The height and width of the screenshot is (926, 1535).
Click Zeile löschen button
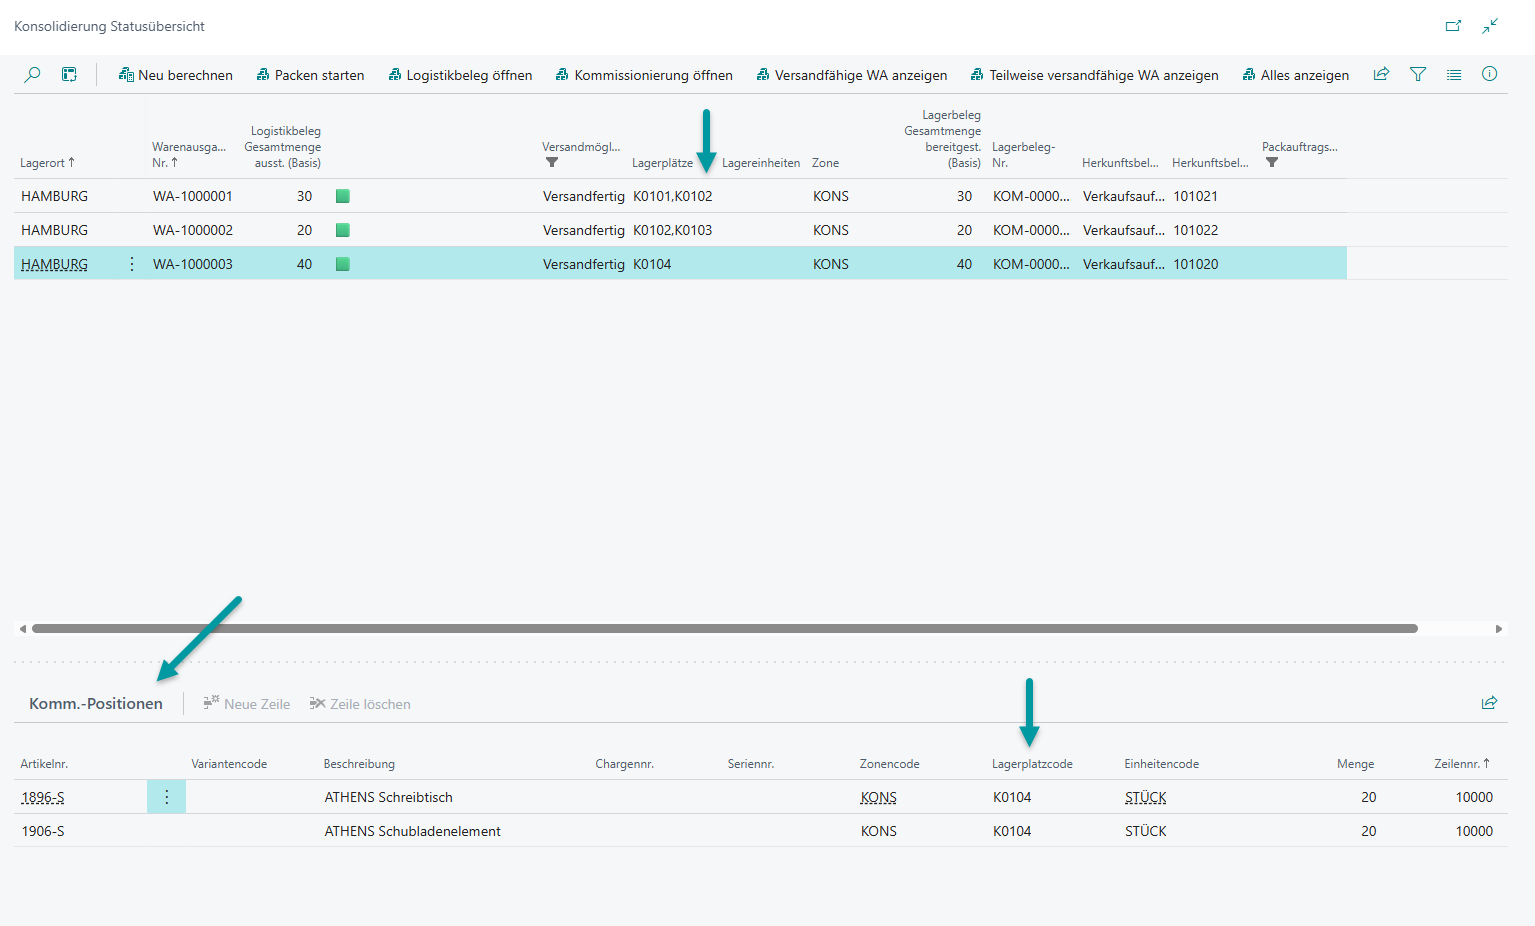[x=360, y=704]
